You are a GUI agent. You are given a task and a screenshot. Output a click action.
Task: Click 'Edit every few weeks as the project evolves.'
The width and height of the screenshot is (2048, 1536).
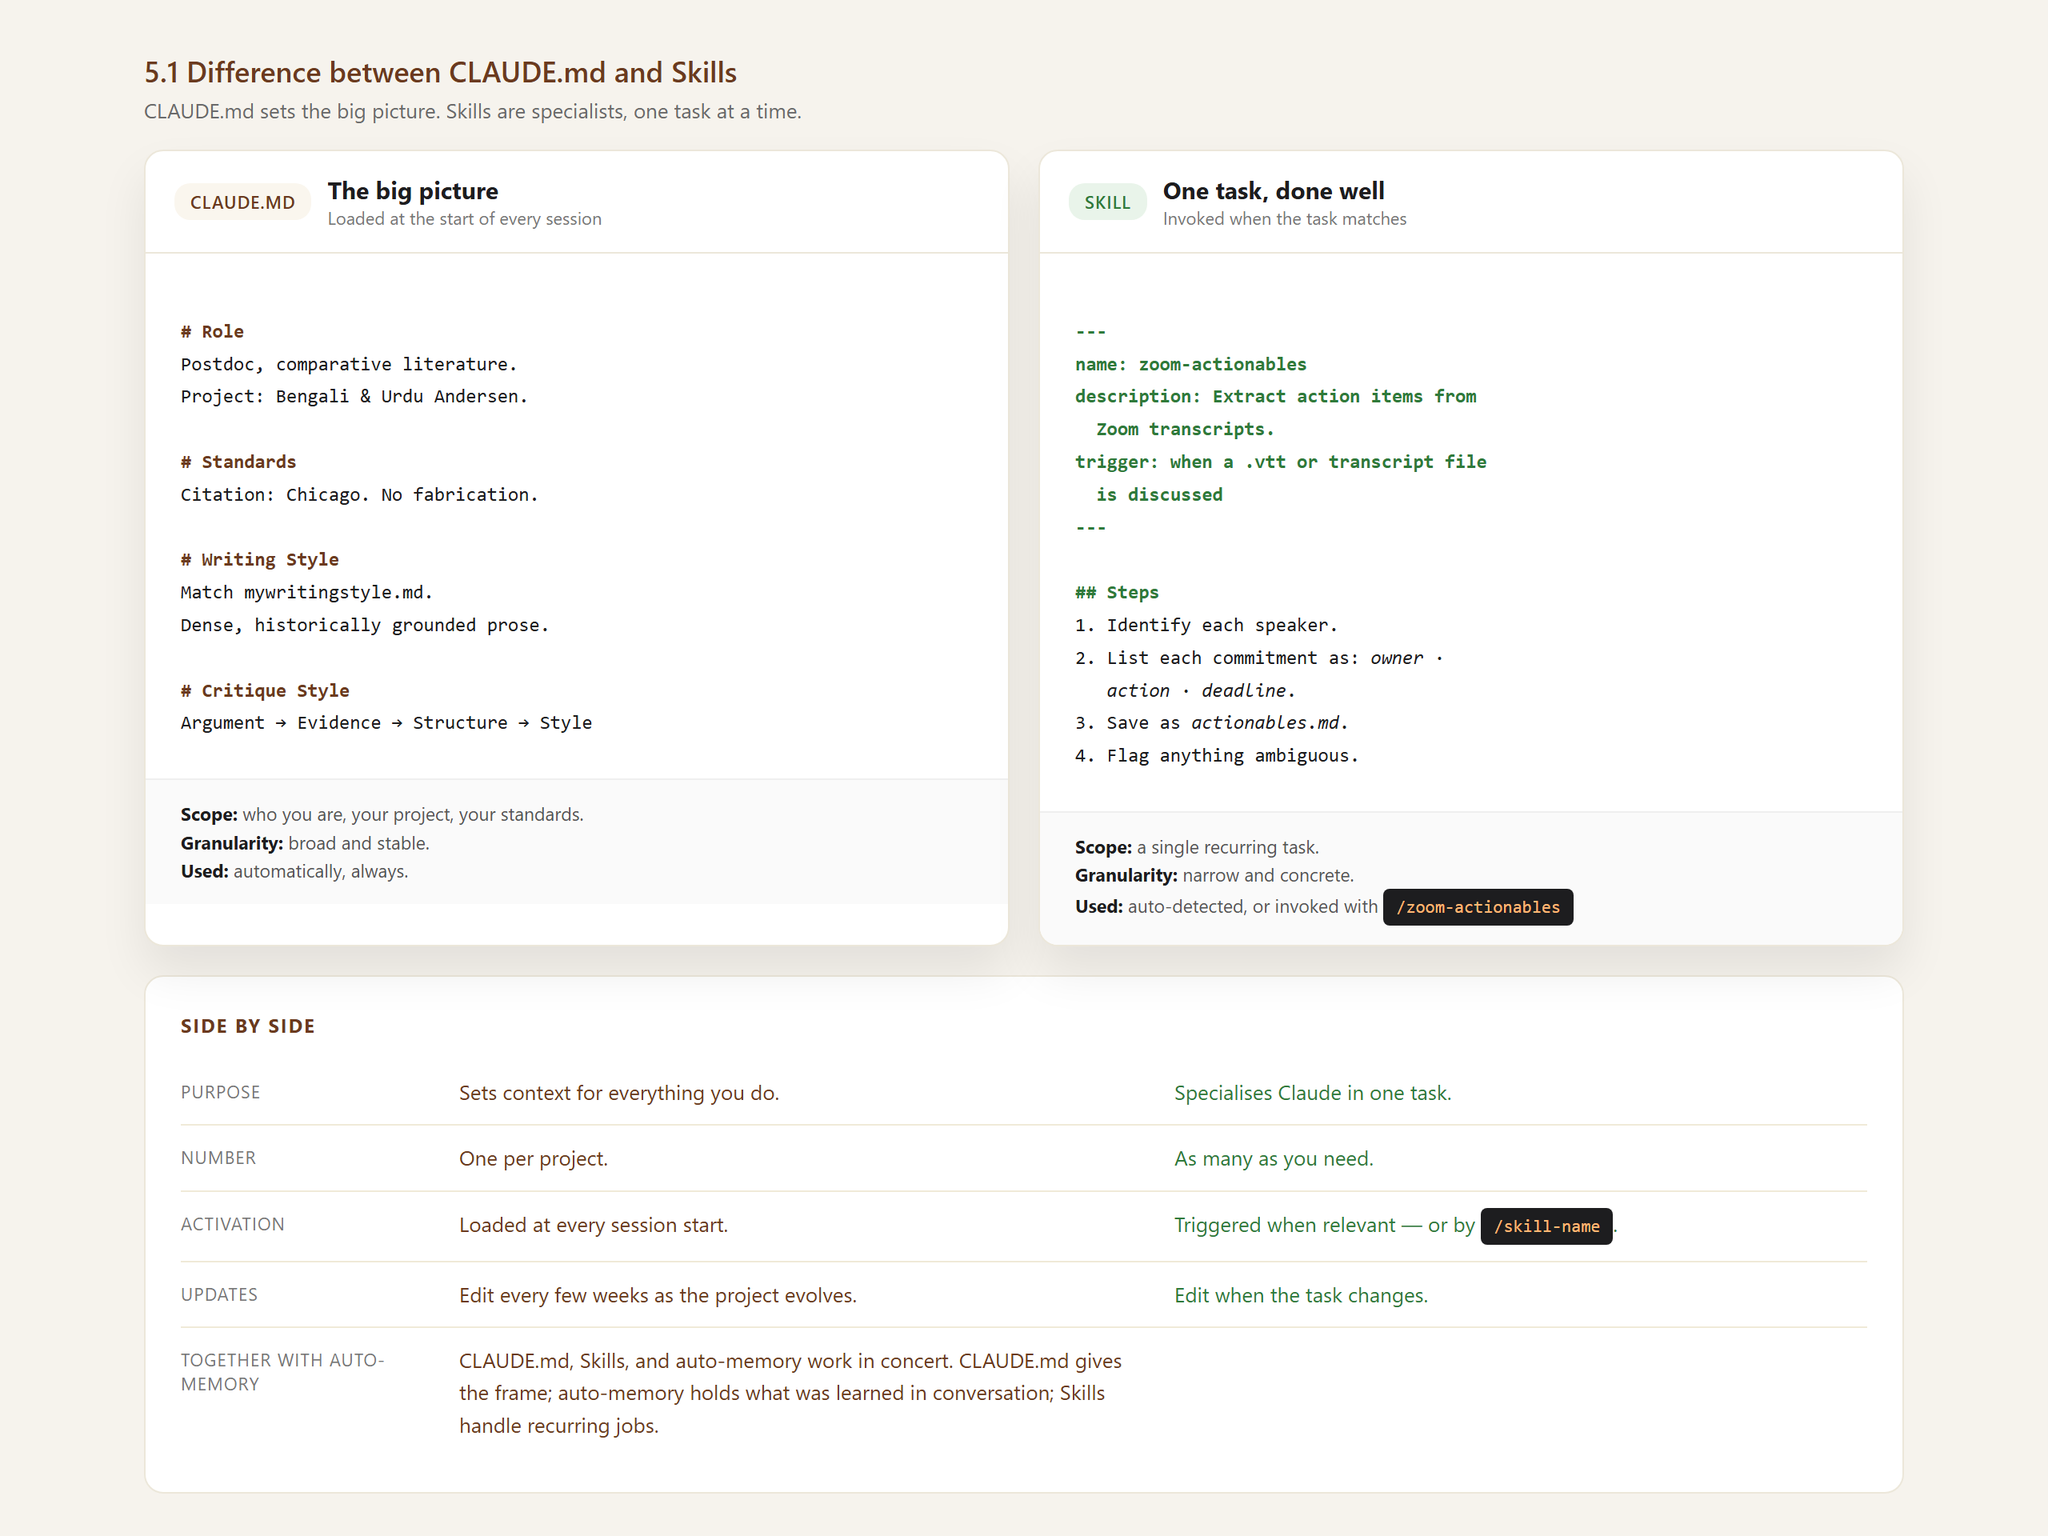[x=658, y=1296]
